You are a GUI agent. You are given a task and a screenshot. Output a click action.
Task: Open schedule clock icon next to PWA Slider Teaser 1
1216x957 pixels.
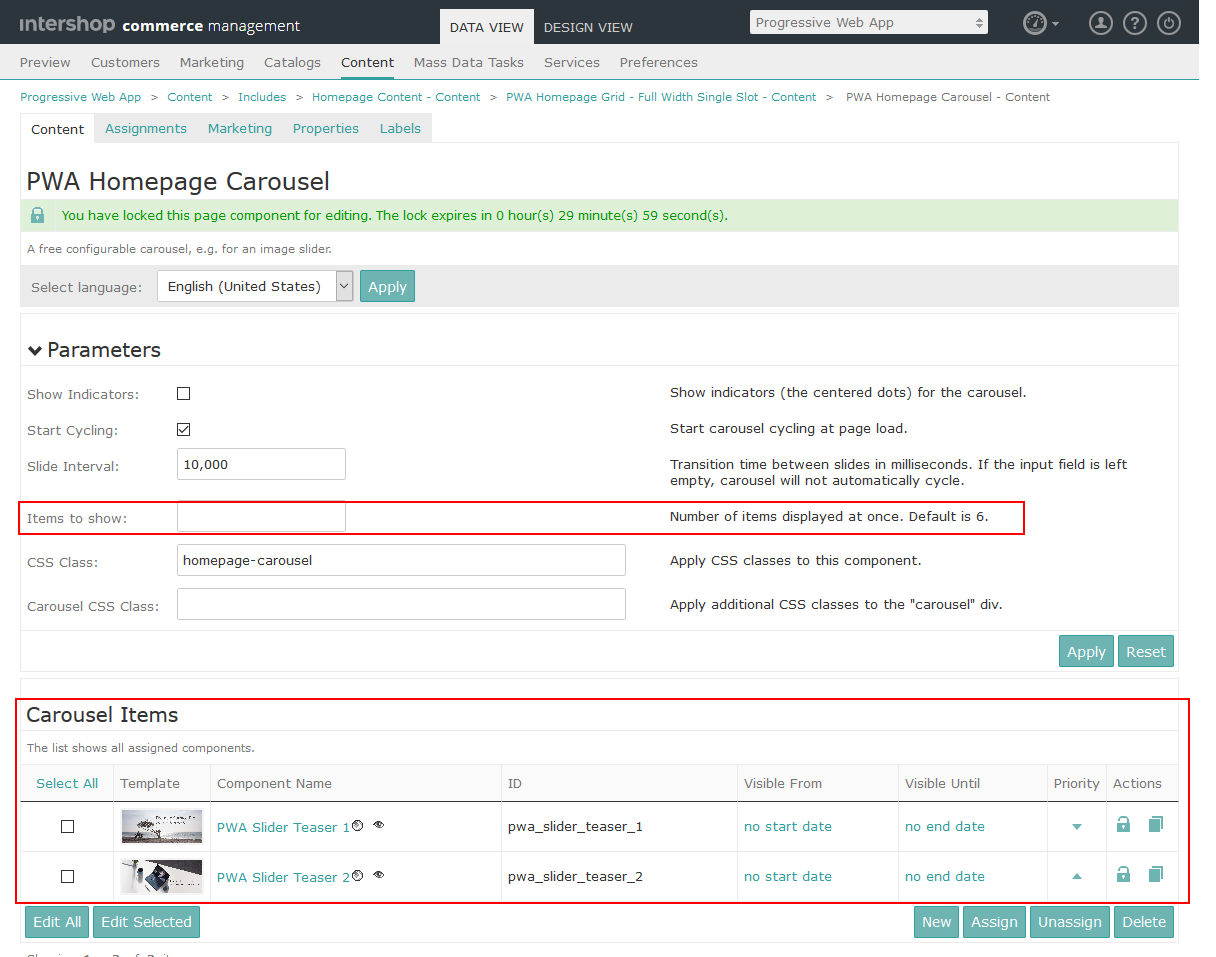pyautogui.click(x=359, y=823)
